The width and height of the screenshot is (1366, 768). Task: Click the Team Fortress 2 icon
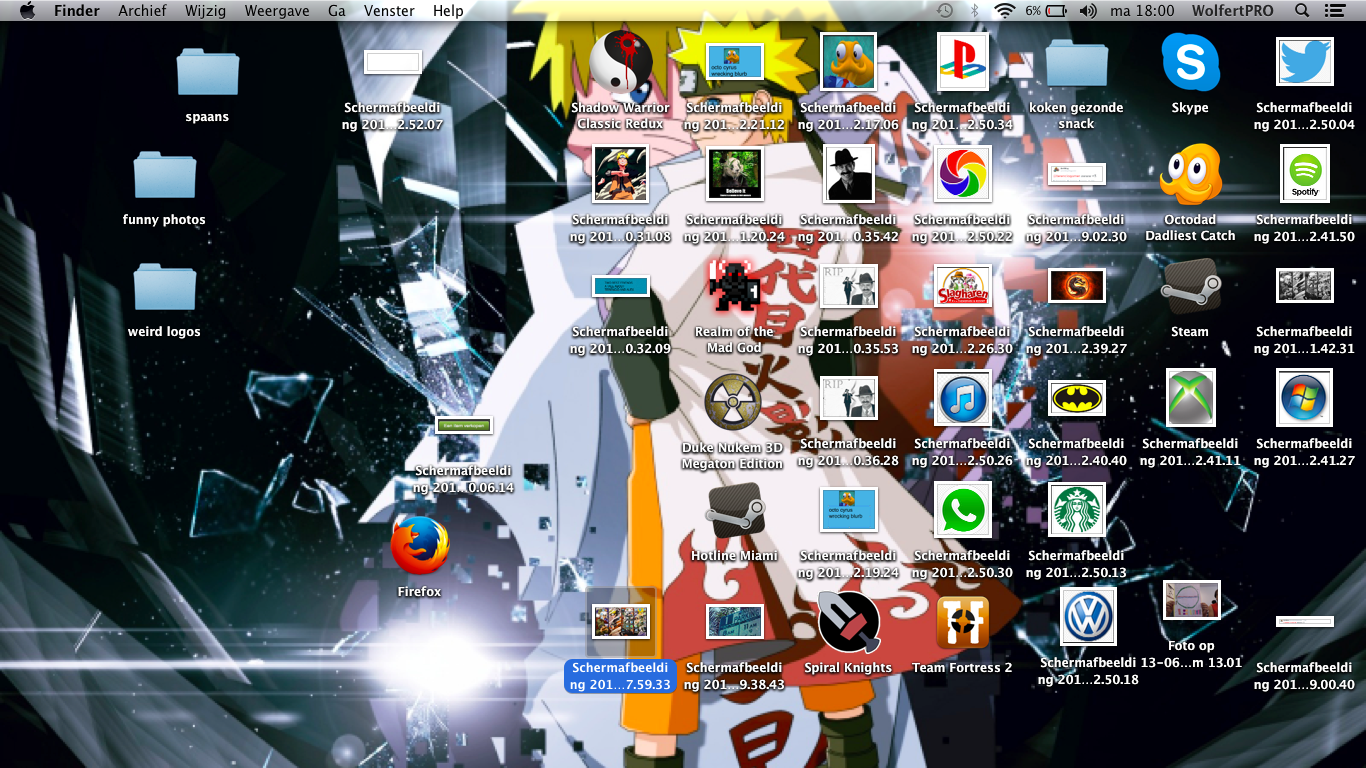(962, 622)
